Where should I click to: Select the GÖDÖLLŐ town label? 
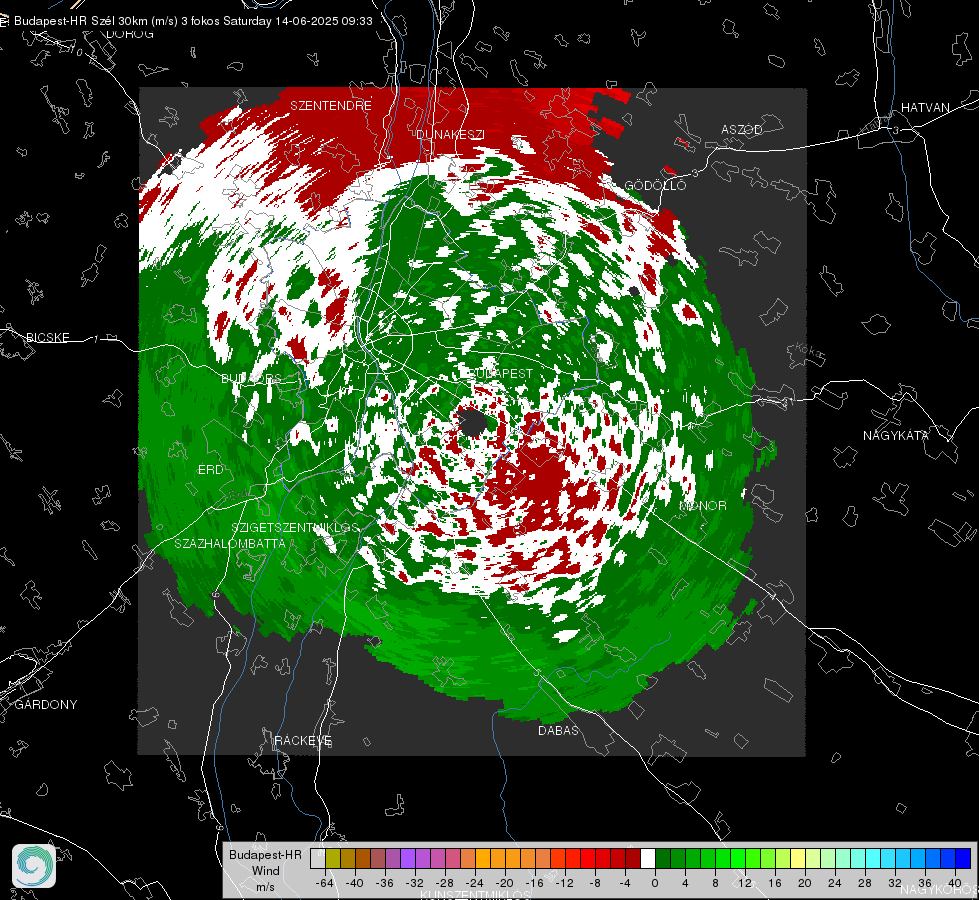tap(656, 185)
